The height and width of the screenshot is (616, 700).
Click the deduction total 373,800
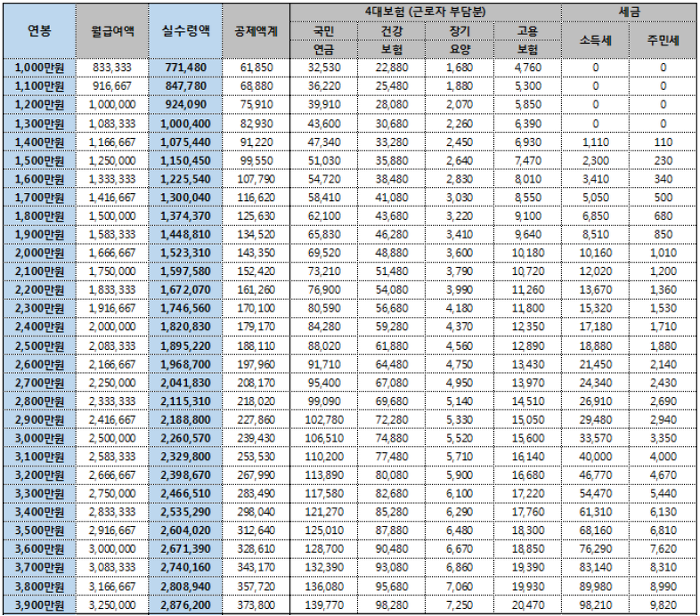[x=256, y=606]
